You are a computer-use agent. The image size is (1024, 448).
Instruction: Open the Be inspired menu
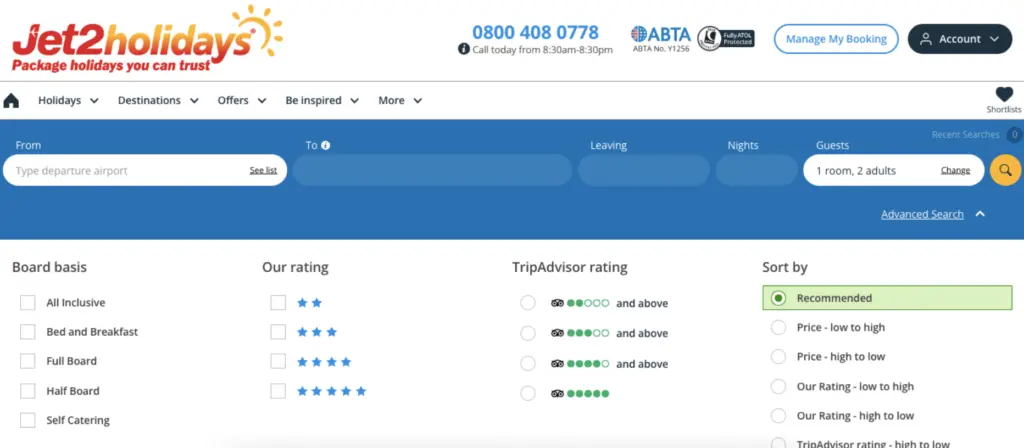pyautogui.click(x=322, y=101)
